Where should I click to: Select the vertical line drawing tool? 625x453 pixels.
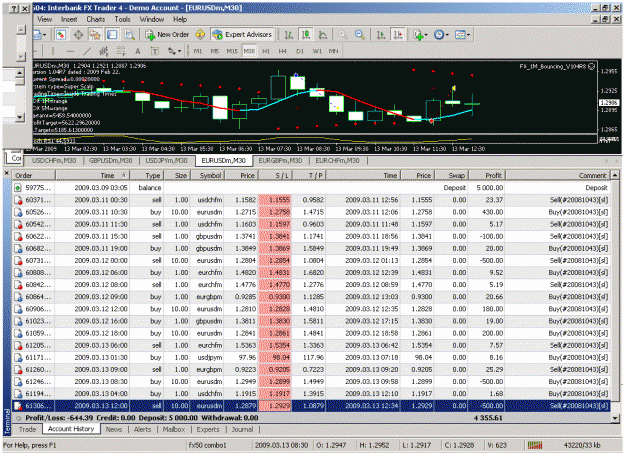point(52,51)
